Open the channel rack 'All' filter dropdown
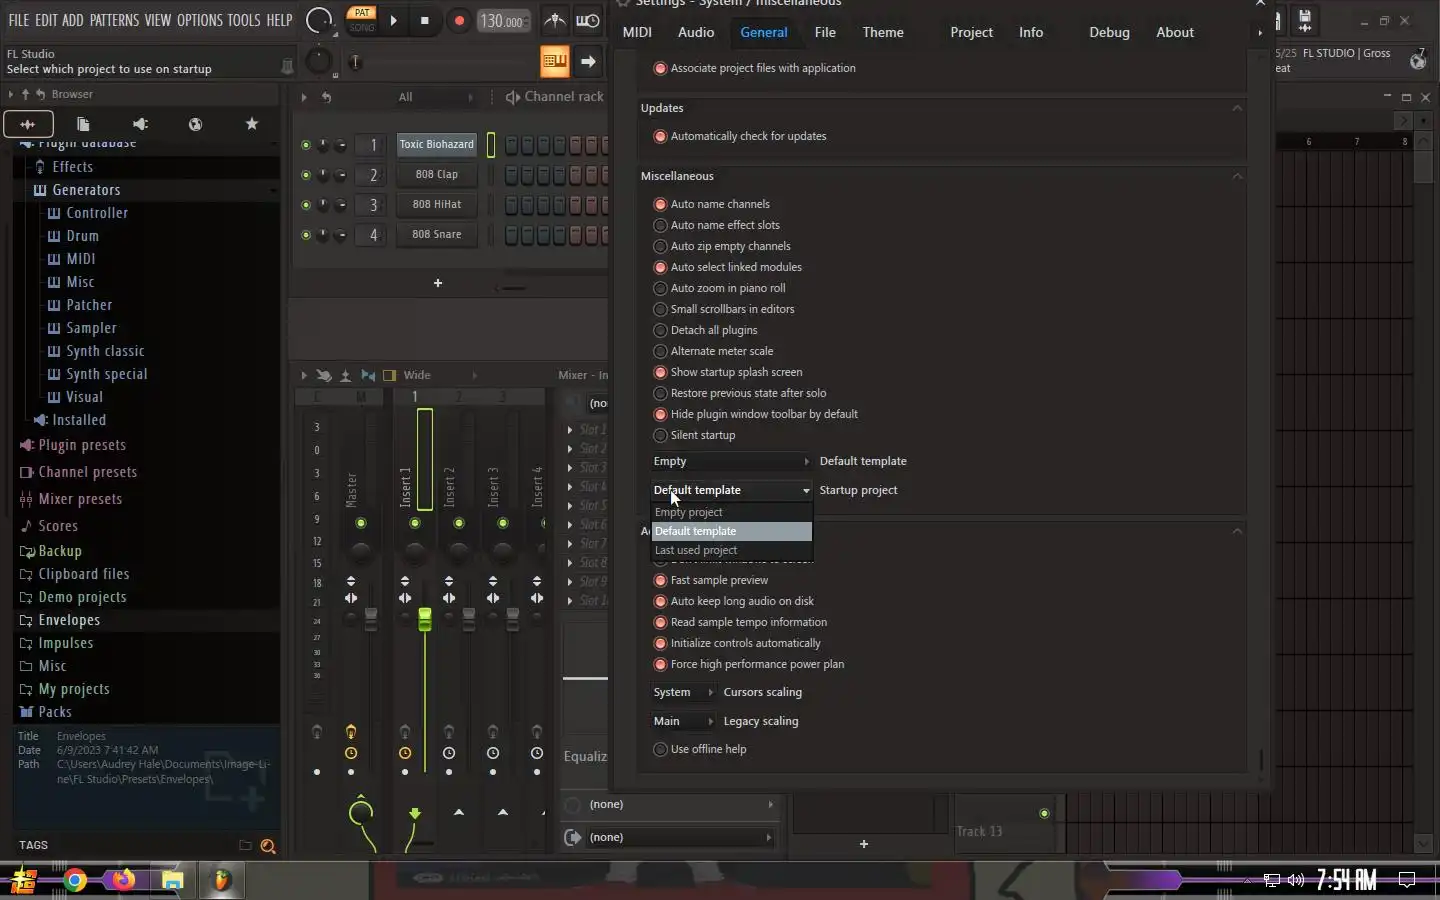Viewport: 1440px width, 900px height. (435, 97)
